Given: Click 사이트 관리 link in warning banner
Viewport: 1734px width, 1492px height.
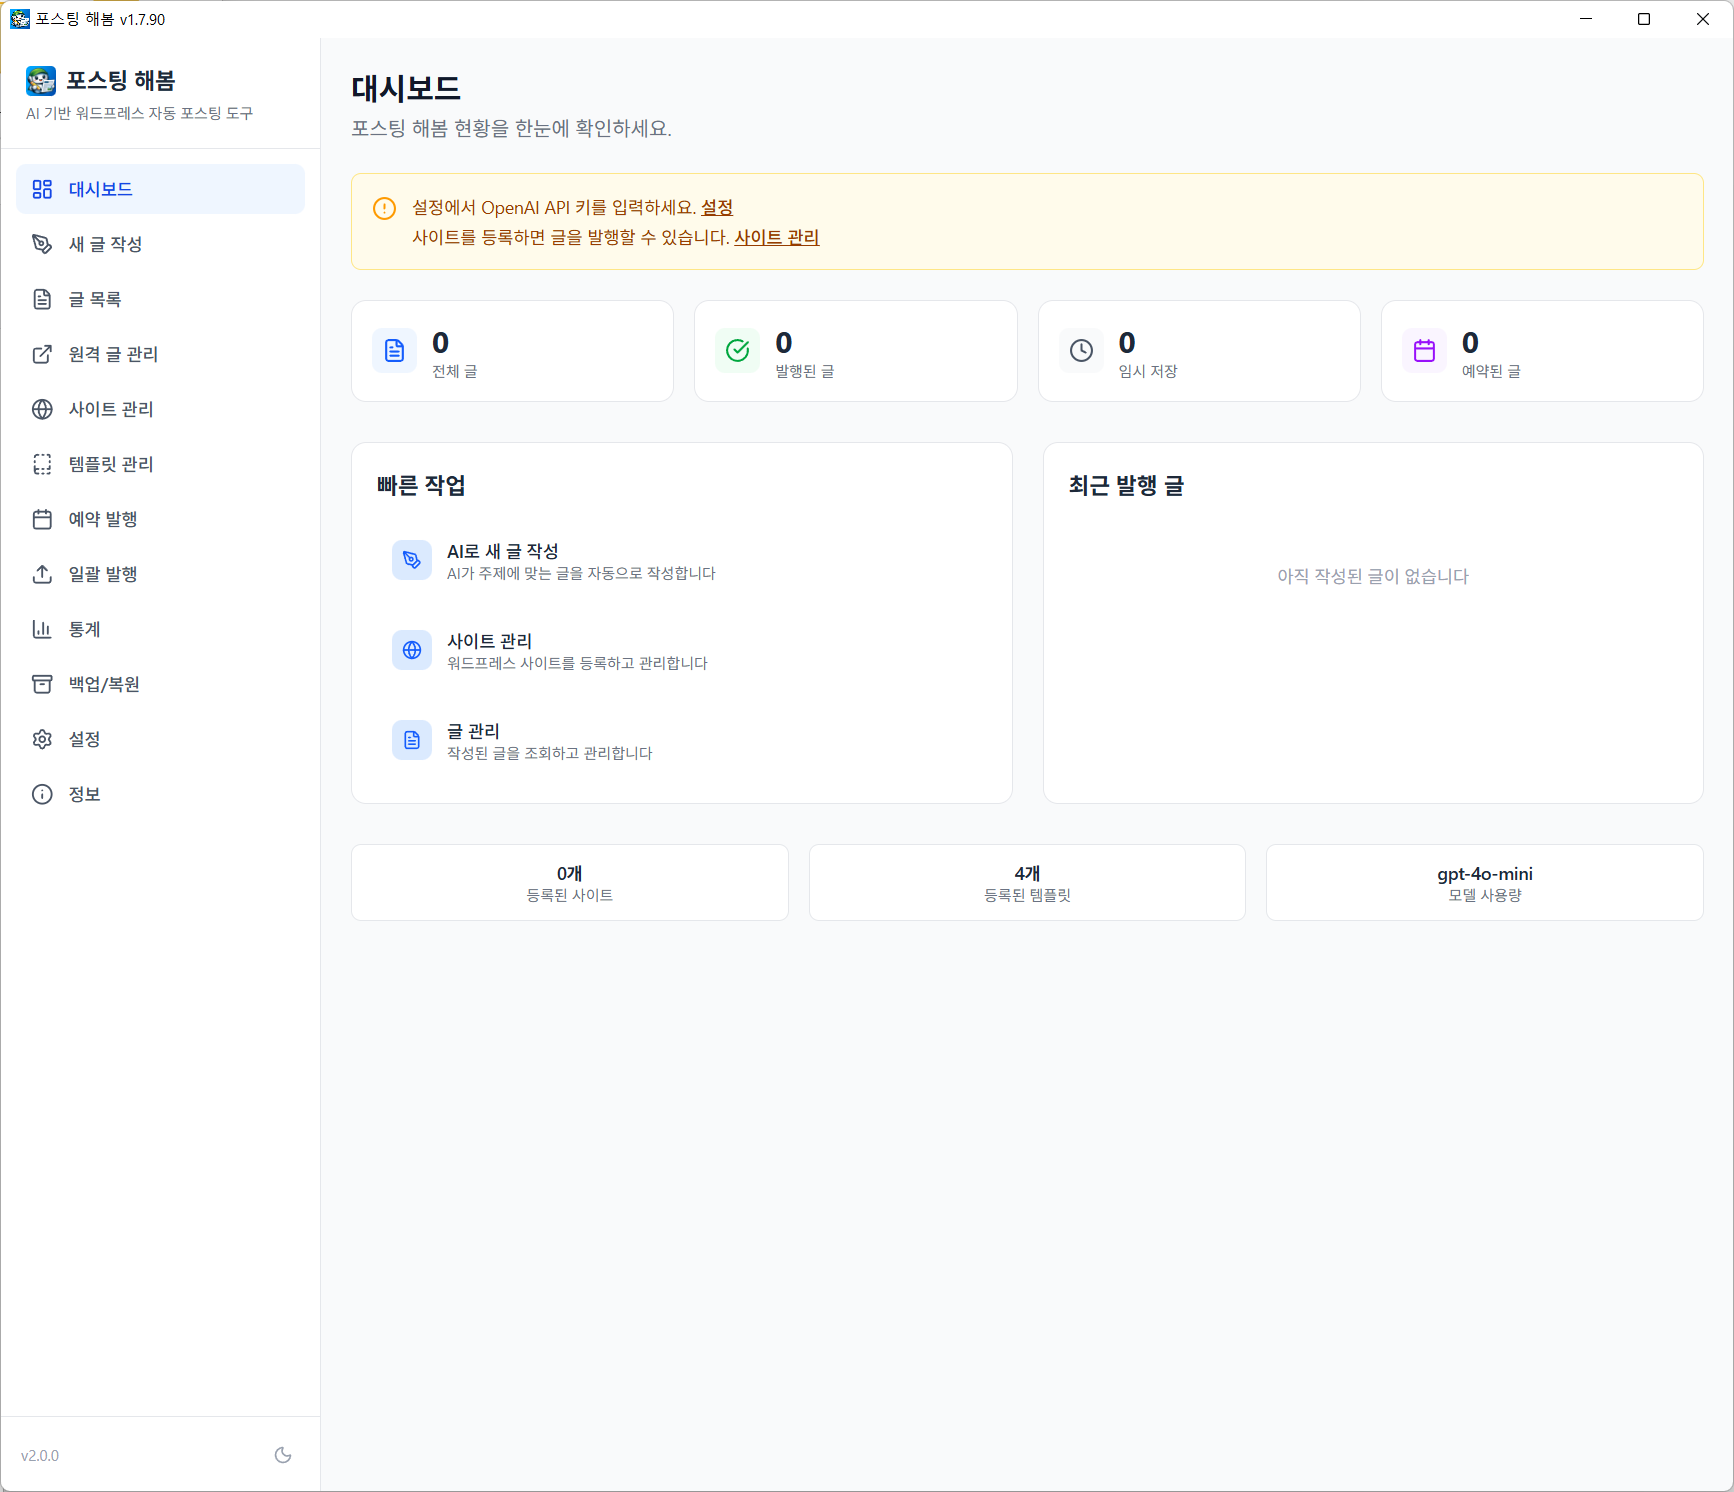Looking at the screenshot, I should coord(776,238).
